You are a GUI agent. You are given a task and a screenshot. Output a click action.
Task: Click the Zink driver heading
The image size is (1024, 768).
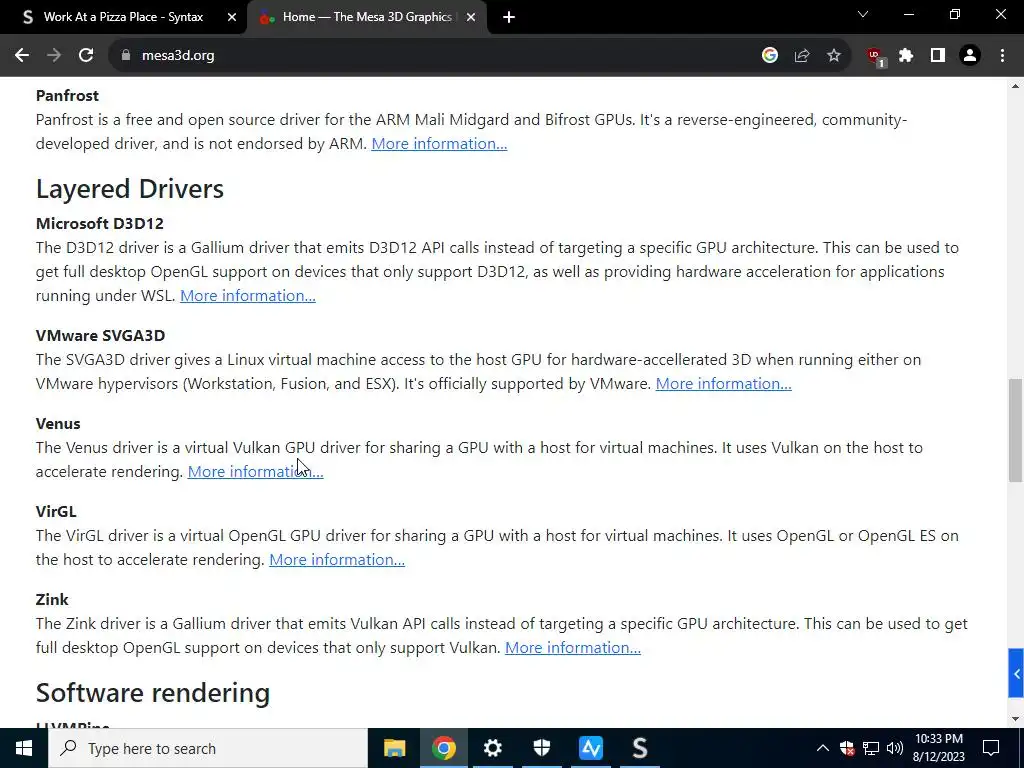52,600
